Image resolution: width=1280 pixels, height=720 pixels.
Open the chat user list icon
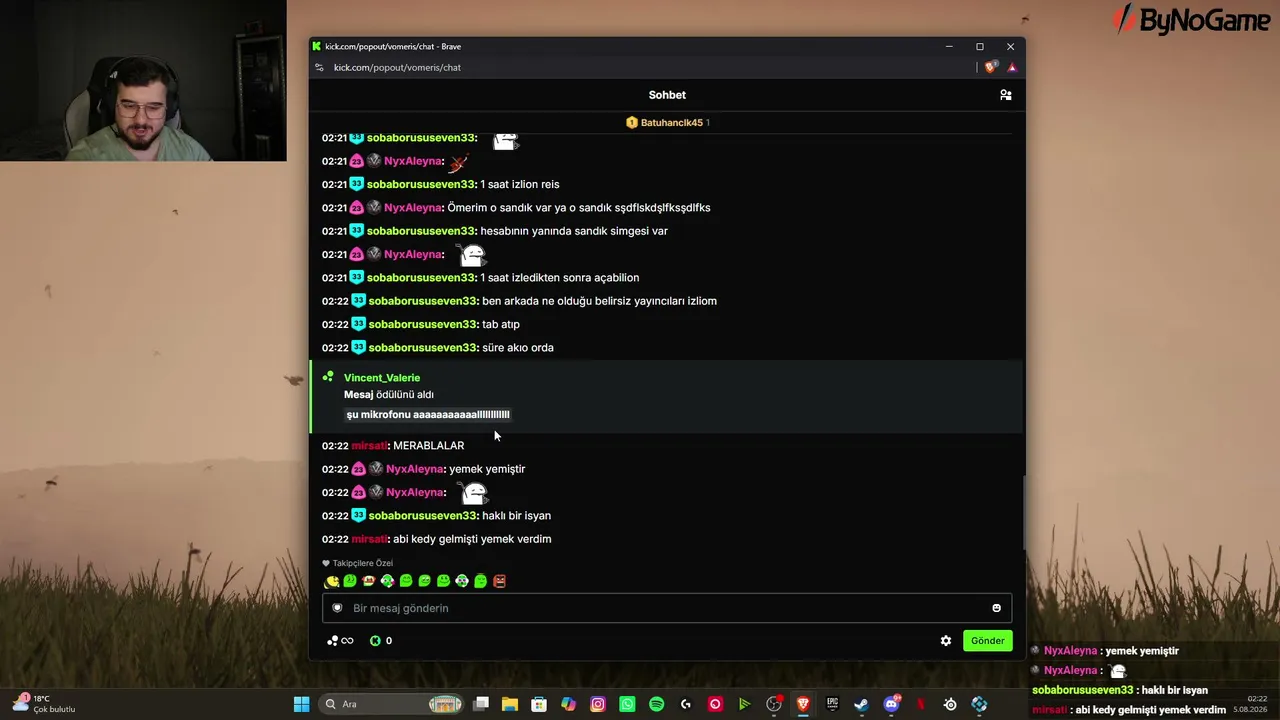(1006, 95)
